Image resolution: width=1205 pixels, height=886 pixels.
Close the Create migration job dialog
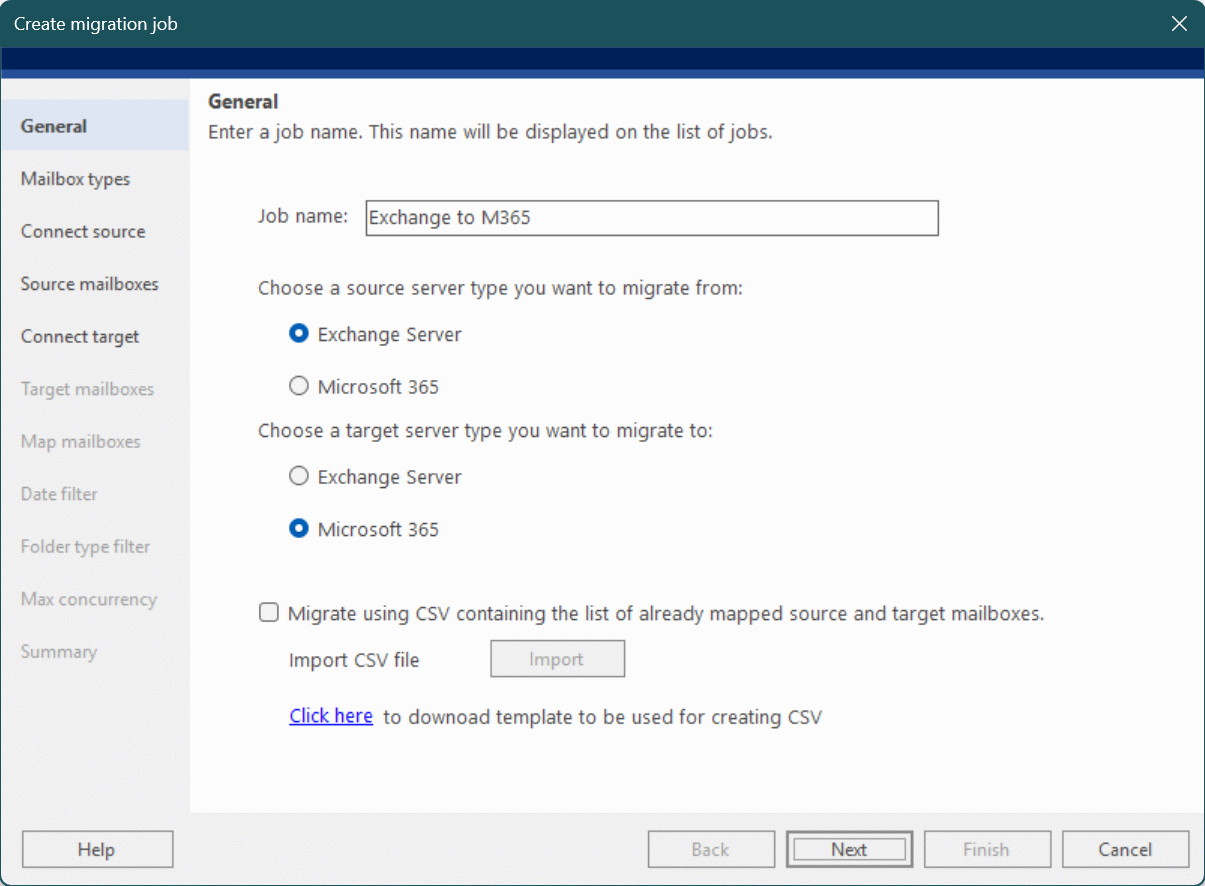[x=1179, y=24]
